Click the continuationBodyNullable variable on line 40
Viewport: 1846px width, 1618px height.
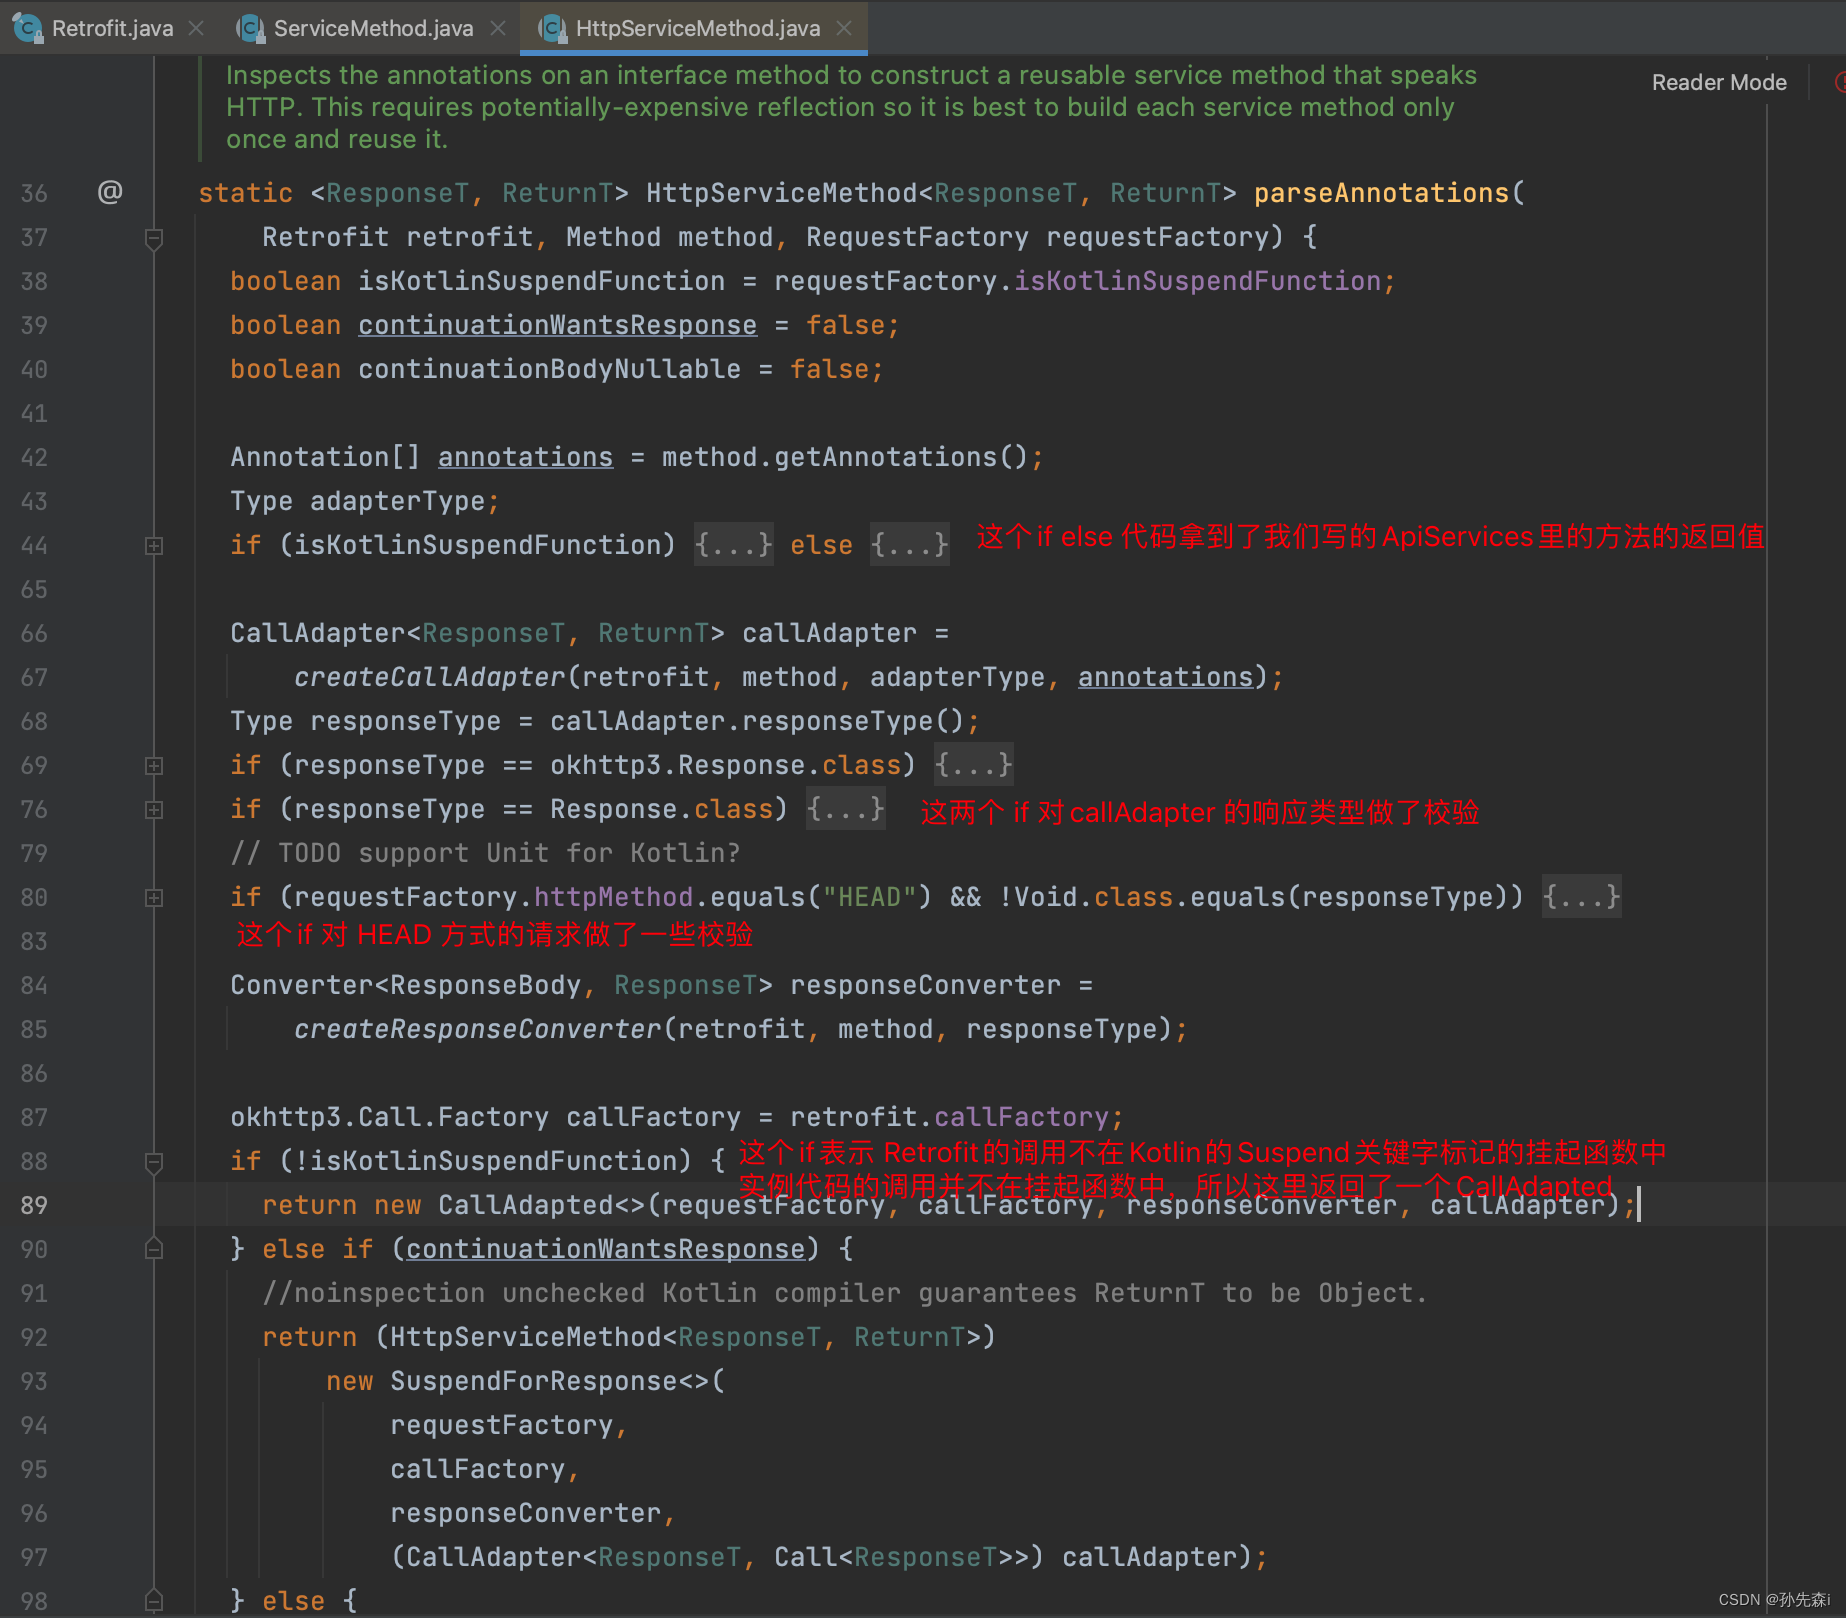coord(549,369)
